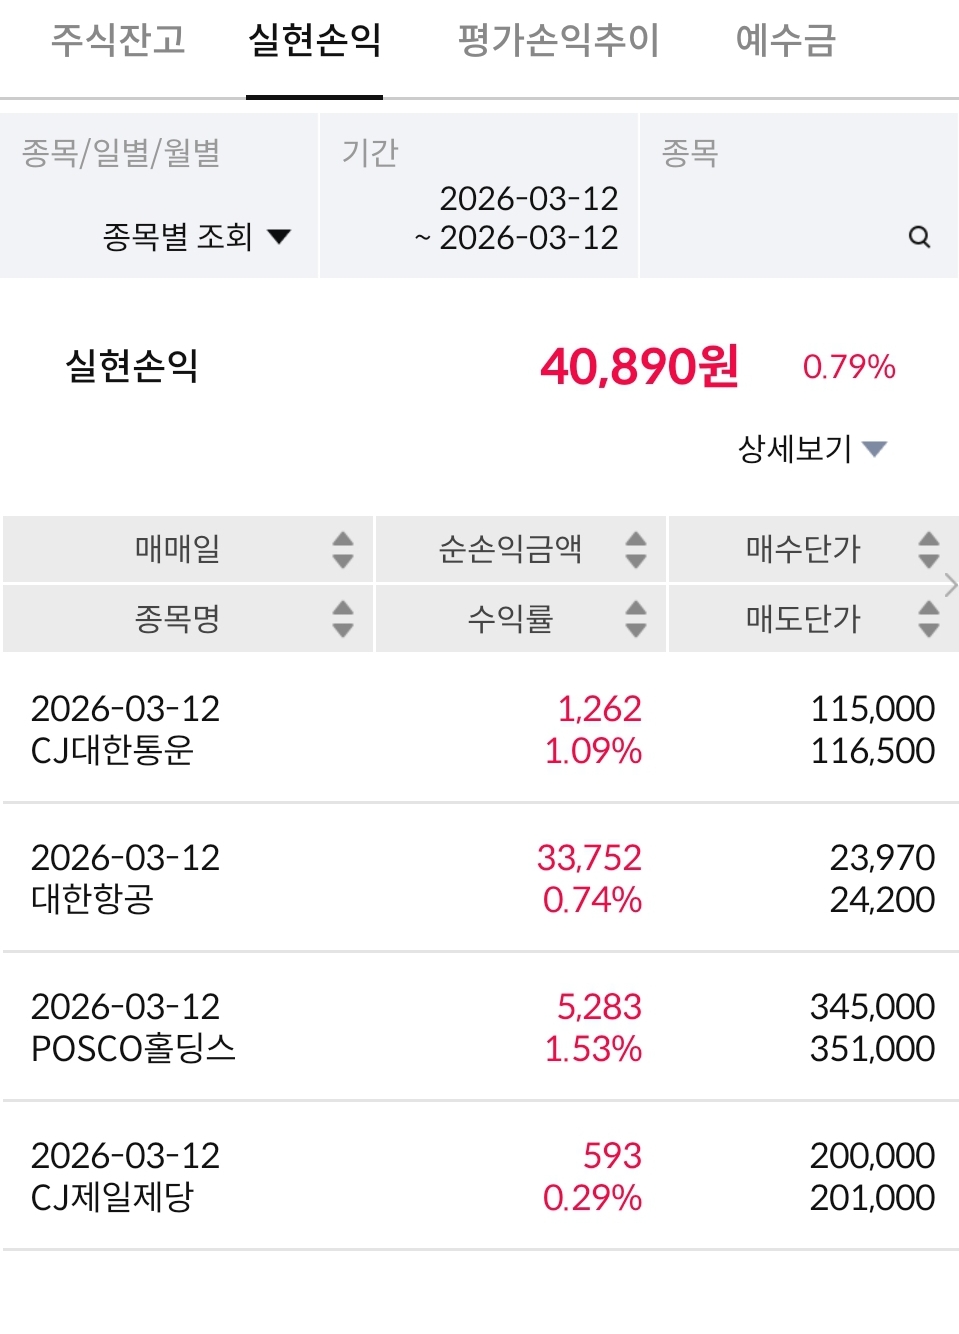
Task: Open the 종목별 조회 dropdown
Action: pyautogui.click(x=196, y=237)
